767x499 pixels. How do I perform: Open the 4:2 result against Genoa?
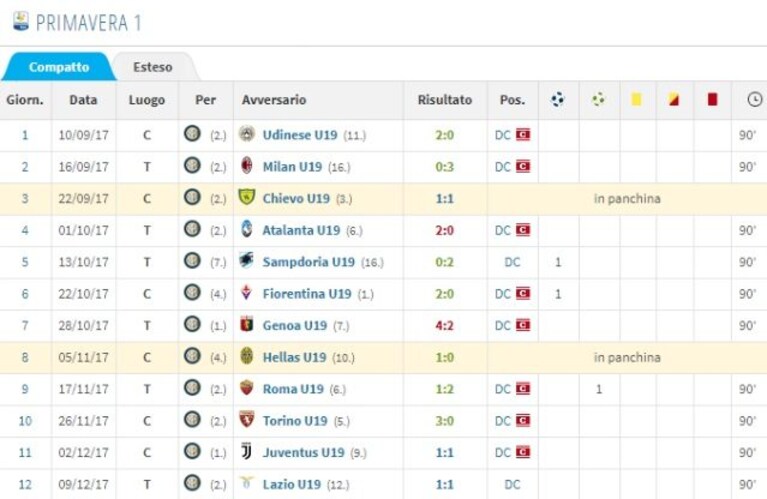(444, 326)
